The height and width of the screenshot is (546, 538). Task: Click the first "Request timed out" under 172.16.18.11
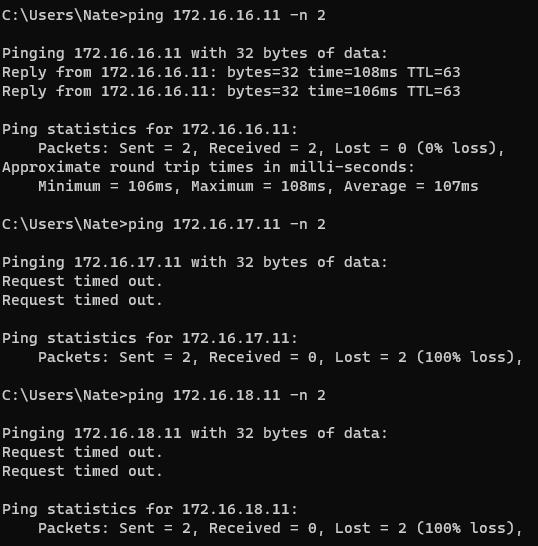tap(83, 452)
